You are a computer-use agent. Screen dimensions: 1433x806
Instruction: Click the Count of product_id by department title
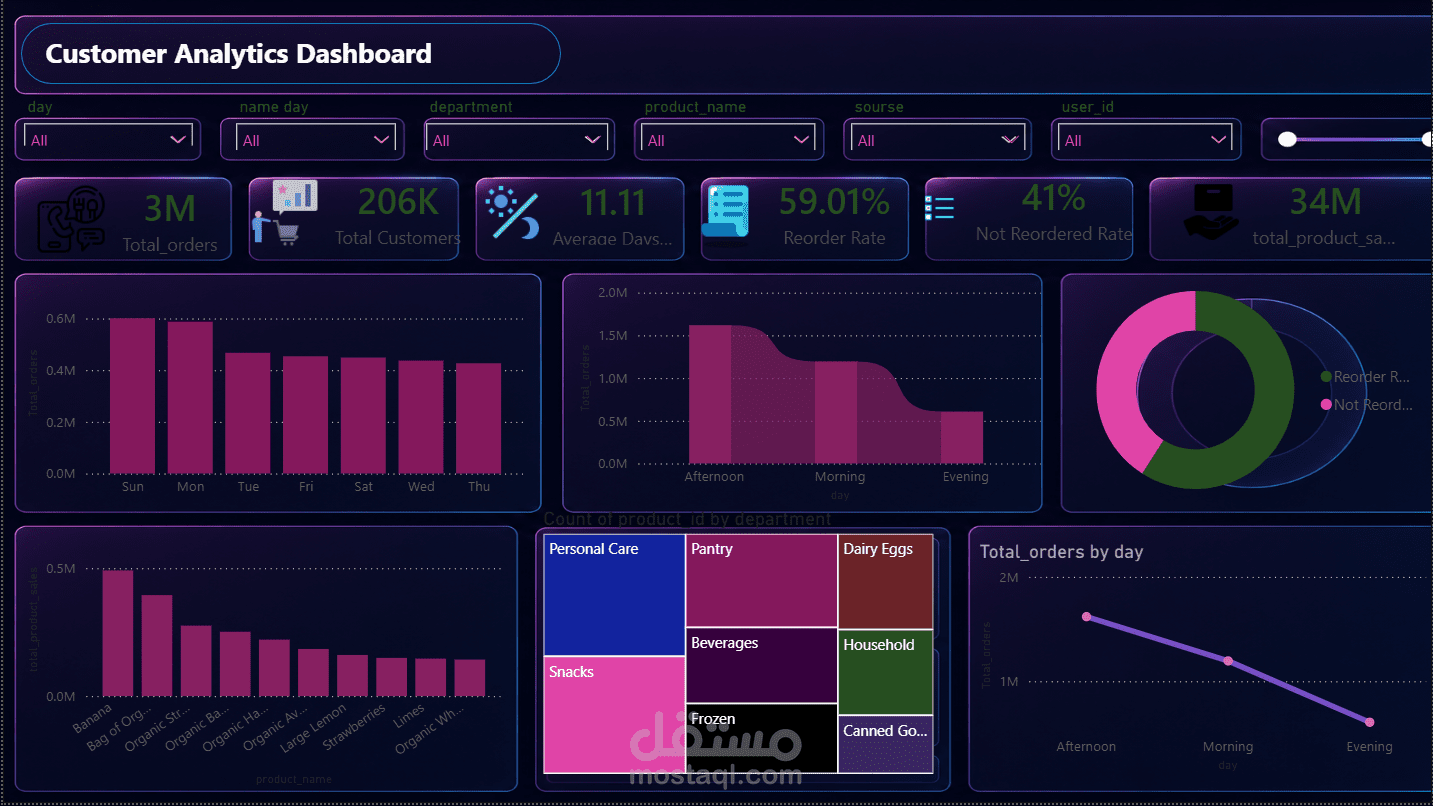tap(687, 519)
